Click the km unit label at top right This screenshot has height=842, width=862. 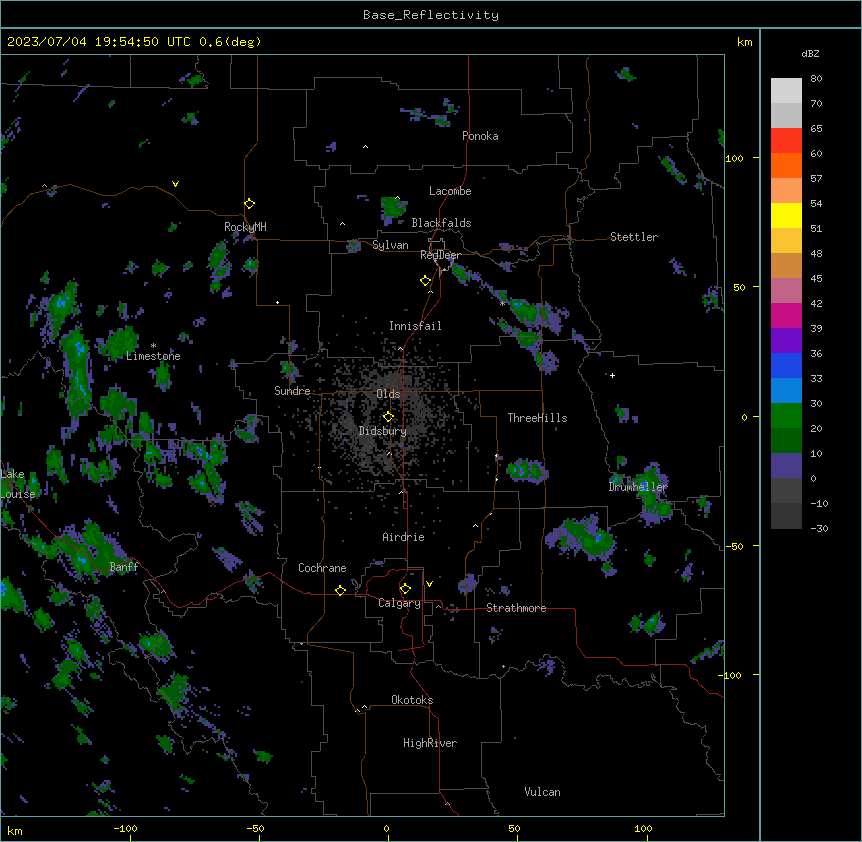(x=744, y=42)
